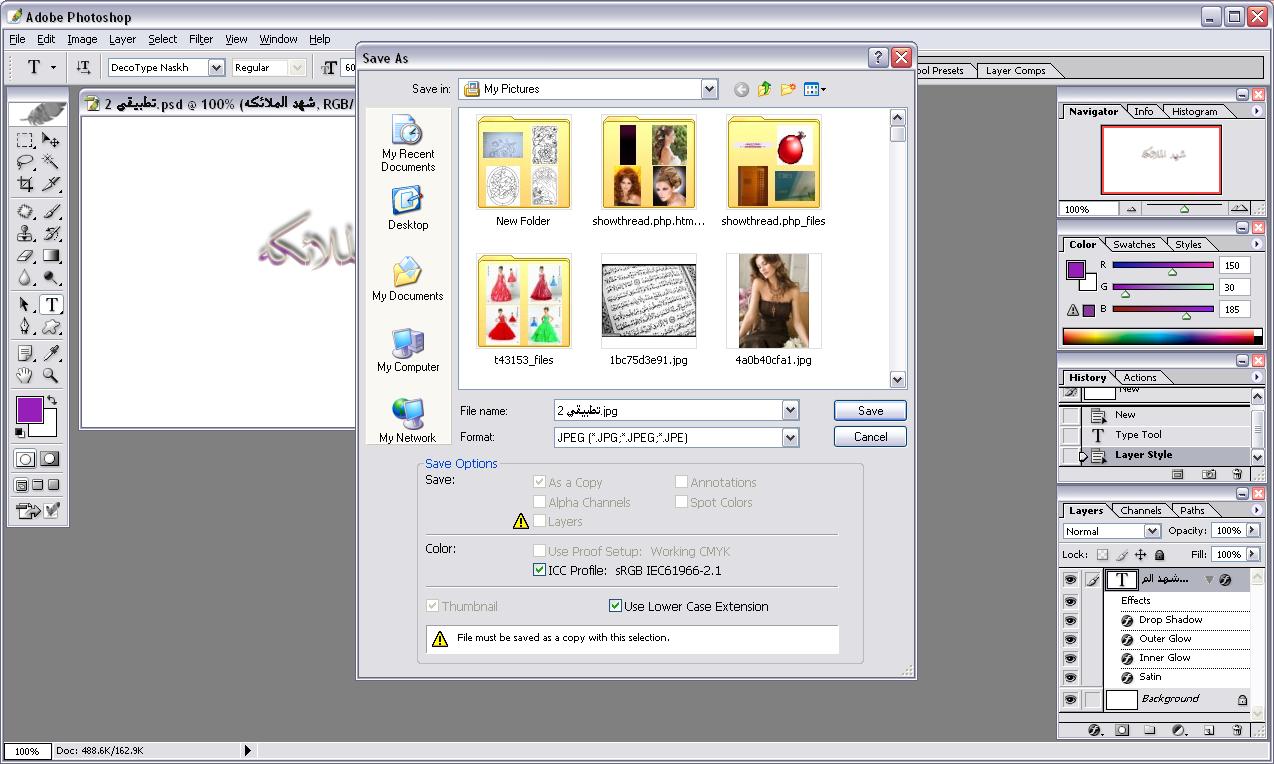This screenshot has height=764, width=1274.
Task: Select the Horizontal Type tool in the toolbox
Action: point(51,305)
